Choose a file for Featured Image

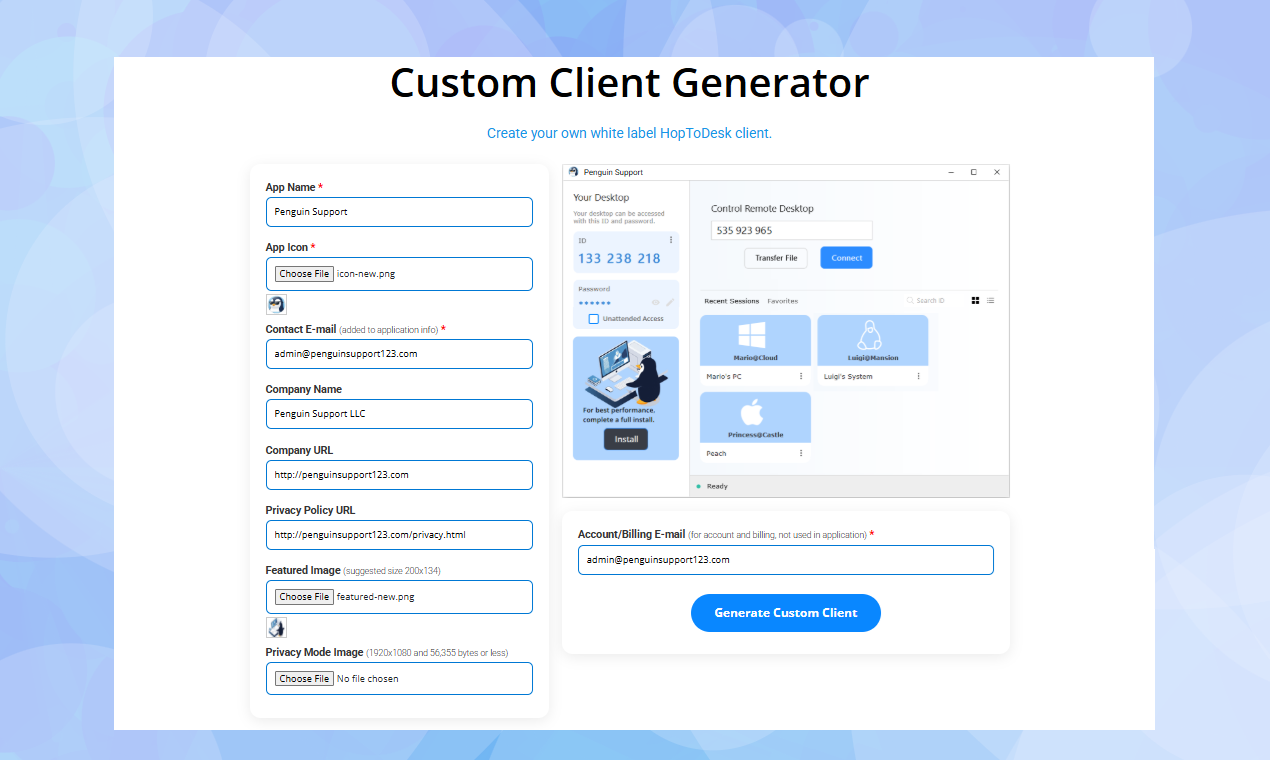pyautogui.click(x=304, y=597)
